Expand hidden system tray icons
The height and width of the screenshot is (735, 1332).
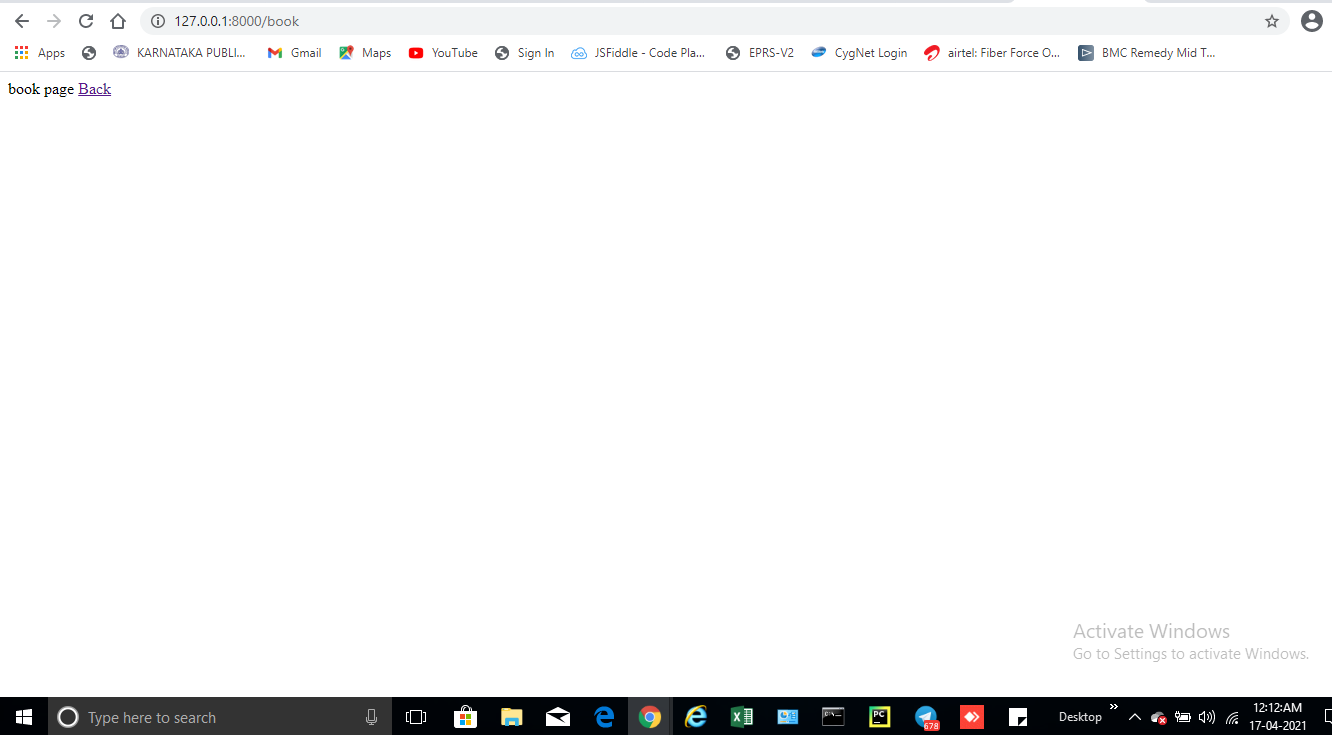(x=1134, y=716)
